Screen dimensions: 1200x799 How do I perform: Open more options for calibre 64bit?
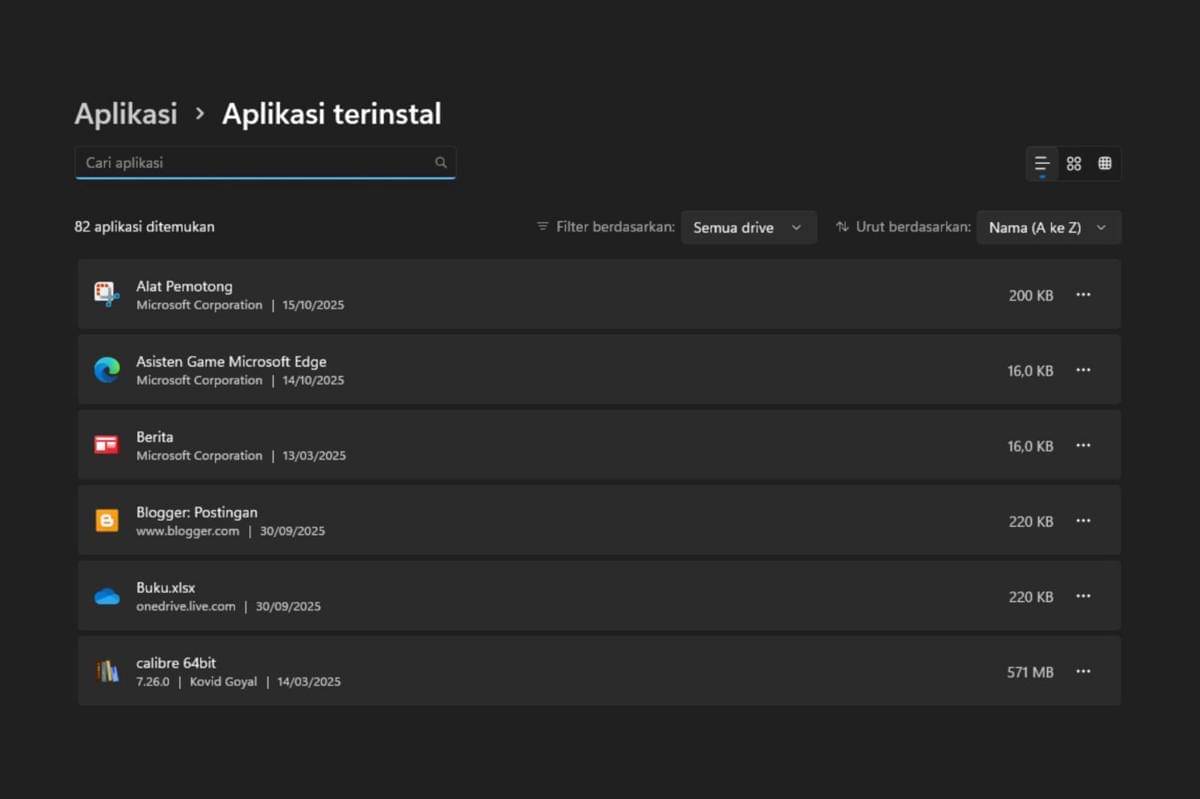click(x=1083, y=671)
